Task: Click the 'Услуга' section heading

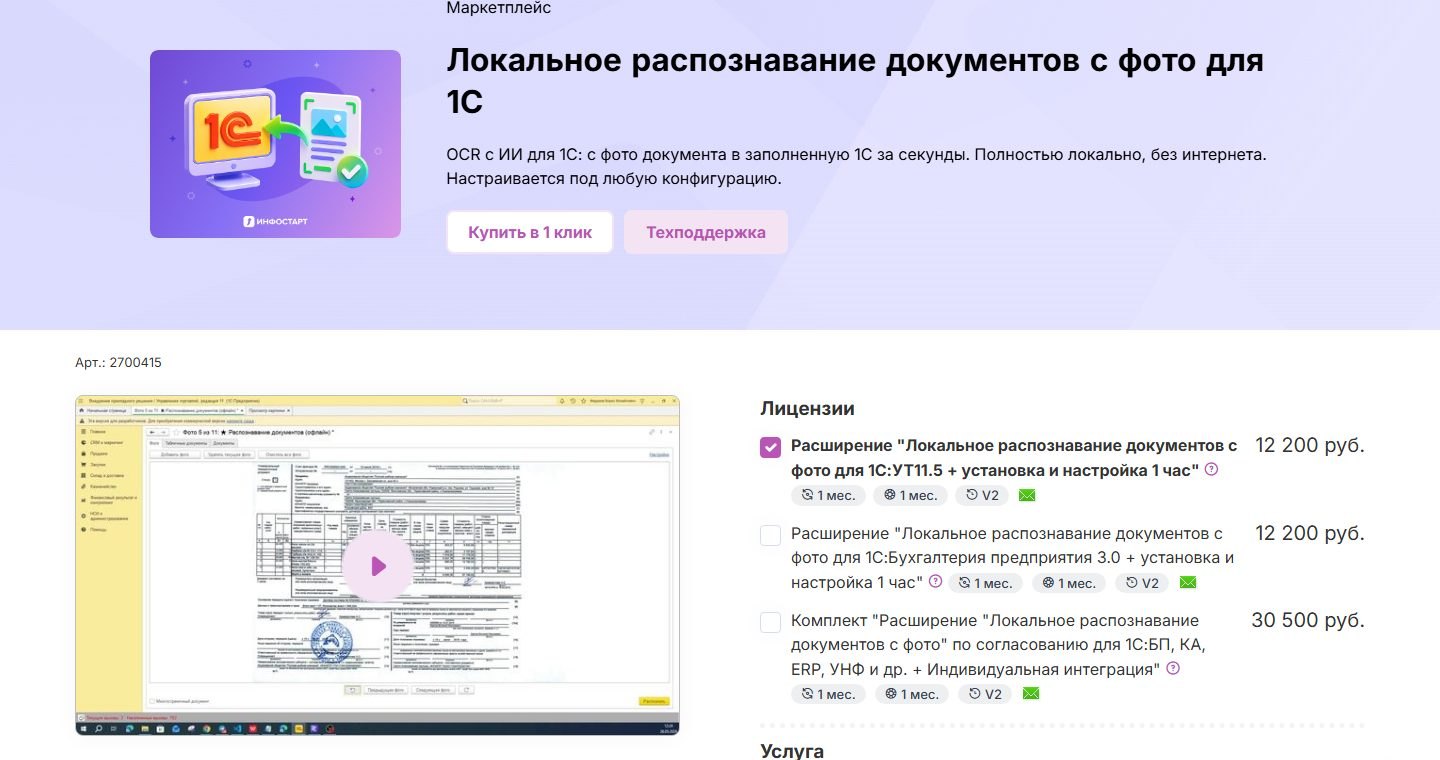Action: (x=792, y=751)
